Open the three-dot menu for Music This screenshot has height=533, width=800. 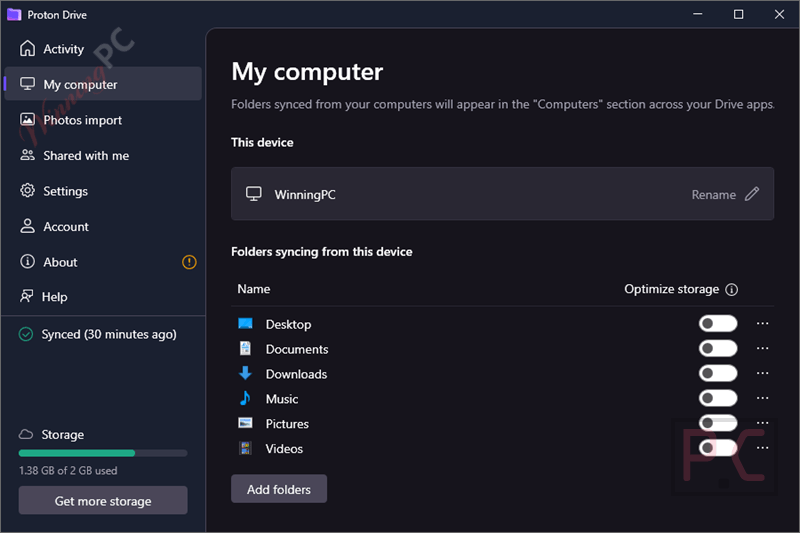point(762,398)
